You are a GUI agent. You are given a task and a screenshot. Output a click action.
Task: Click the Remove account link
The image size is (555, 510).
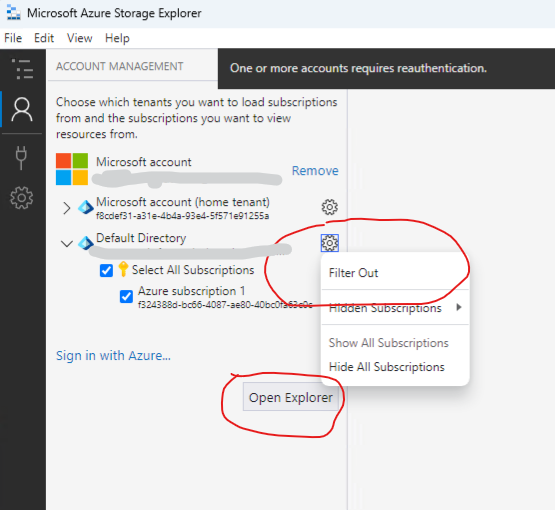point(315,171)
